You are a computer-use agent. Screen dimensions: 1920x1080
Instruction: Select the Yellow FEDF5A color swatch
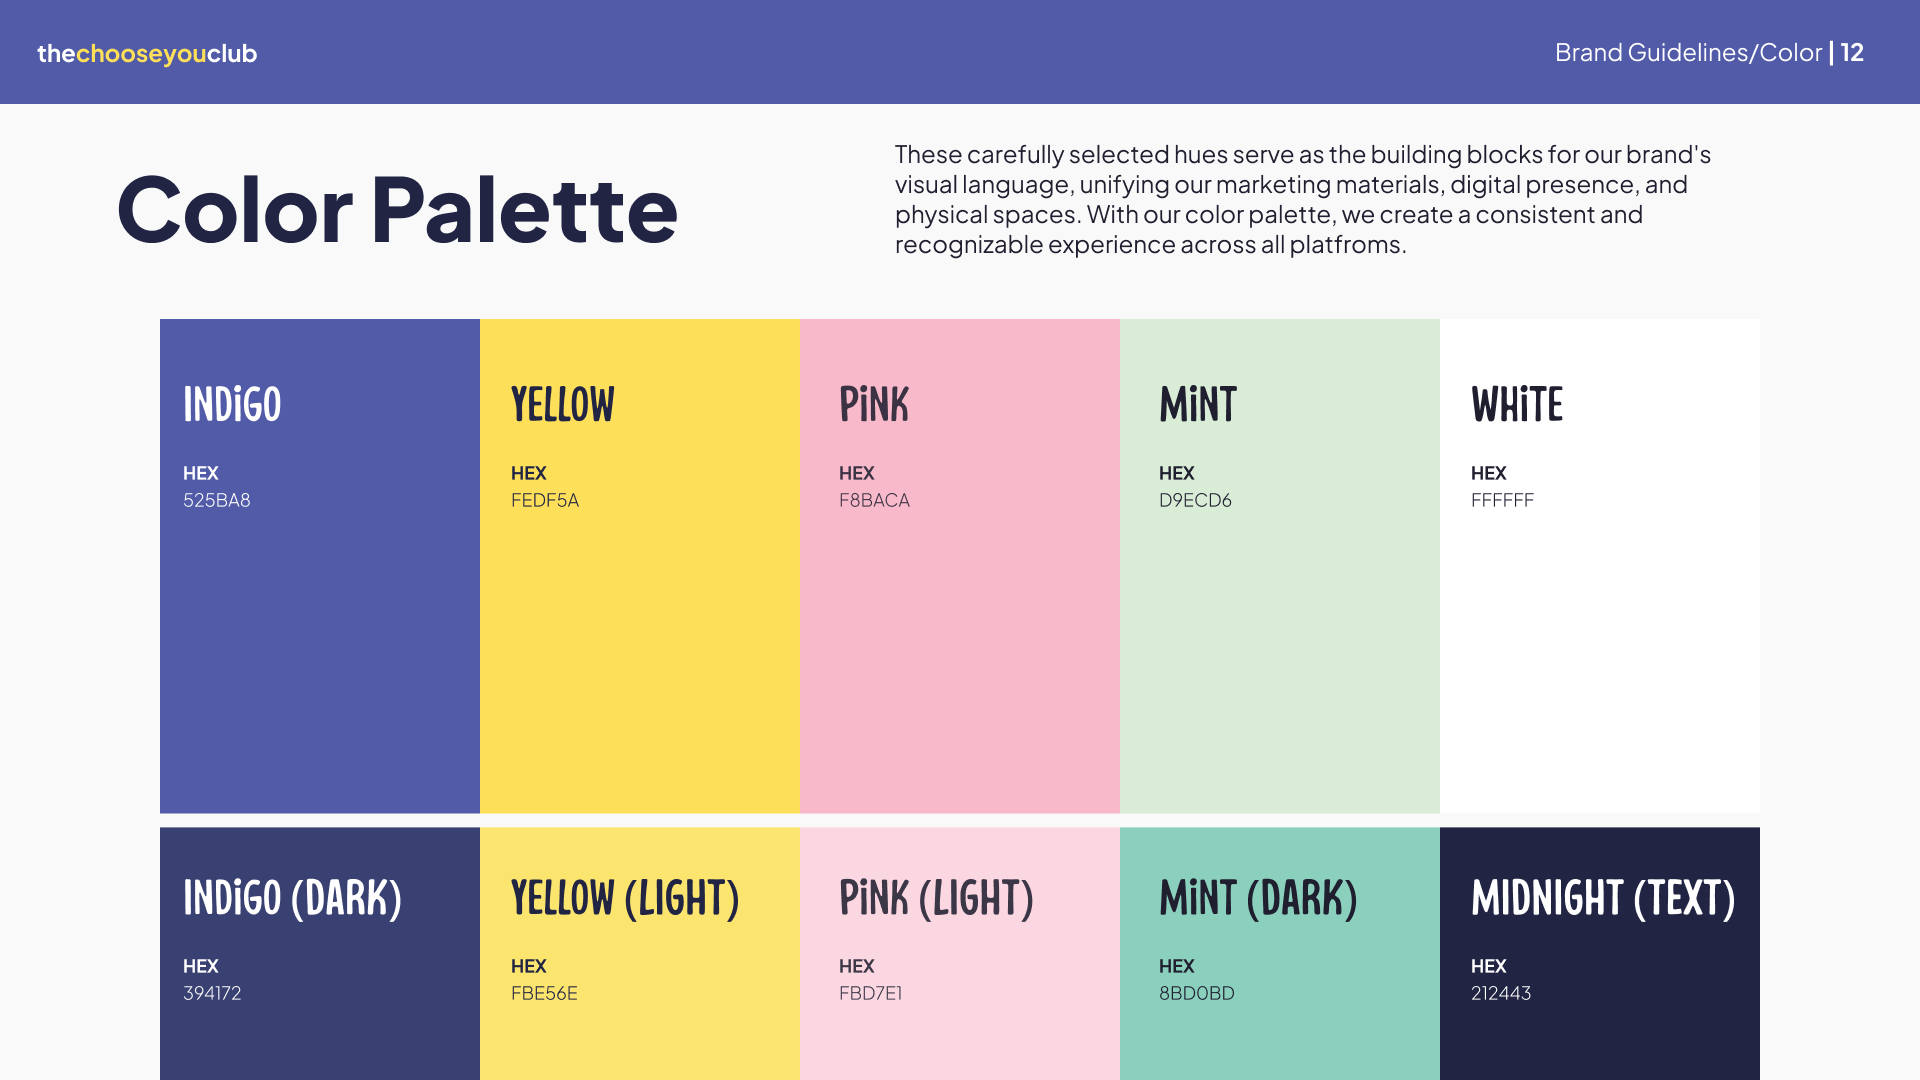pos(640,566)
